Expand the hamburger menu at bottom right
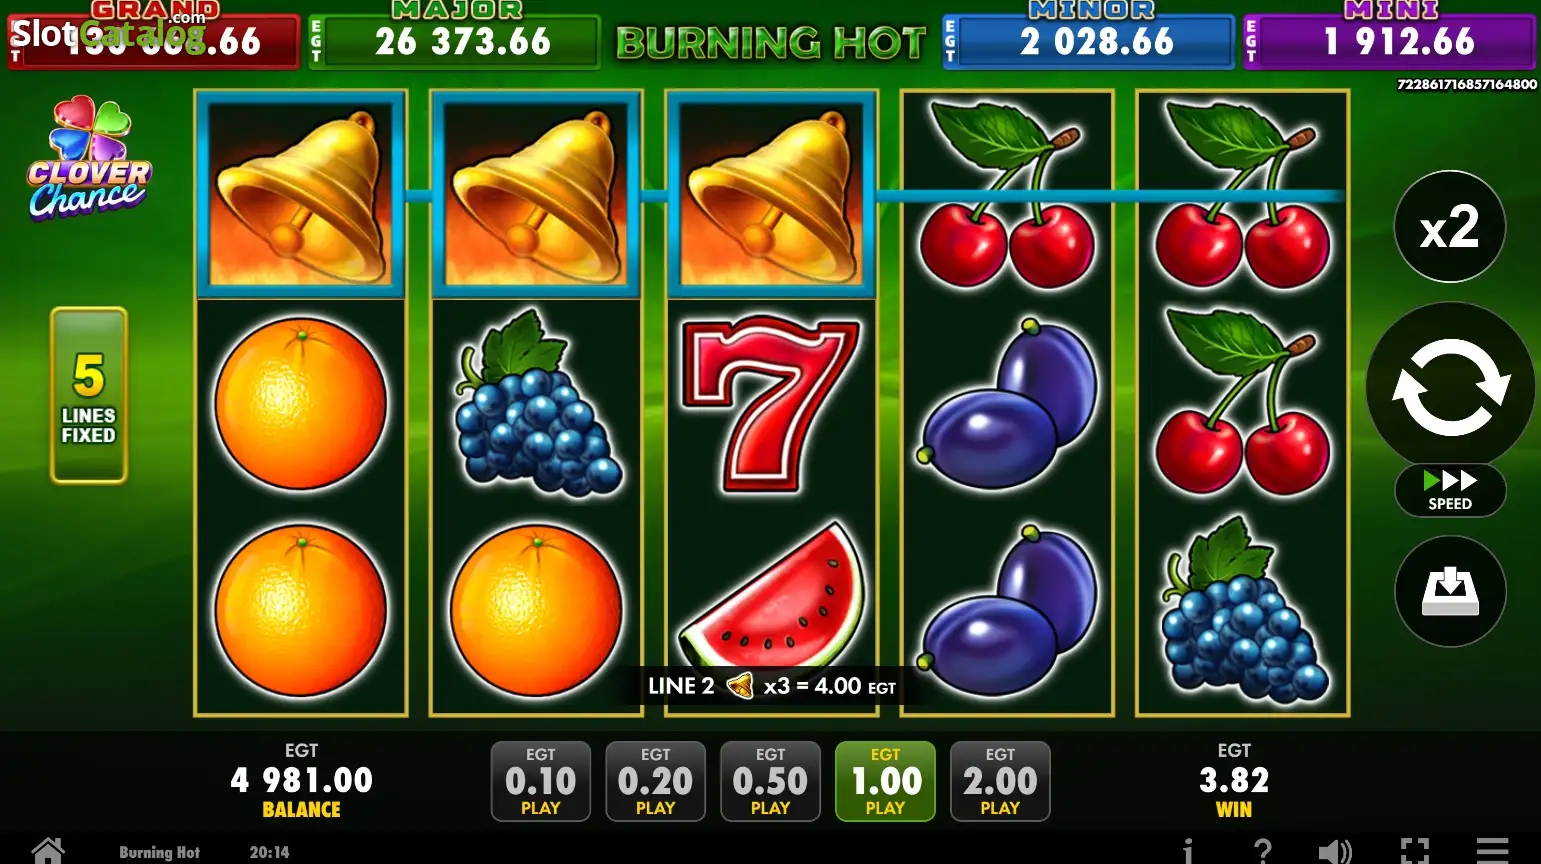The image size is (1541, 864). click(x=1492, y=851)
